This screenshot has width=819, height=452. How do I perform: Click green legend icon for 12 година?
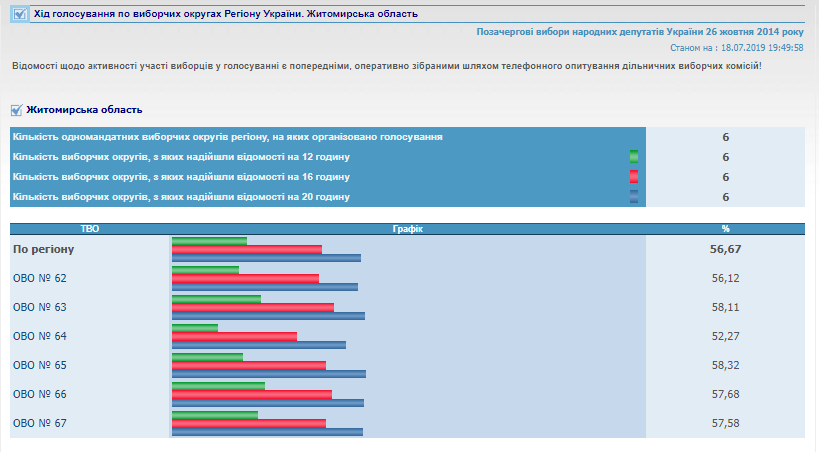point(634,157)
